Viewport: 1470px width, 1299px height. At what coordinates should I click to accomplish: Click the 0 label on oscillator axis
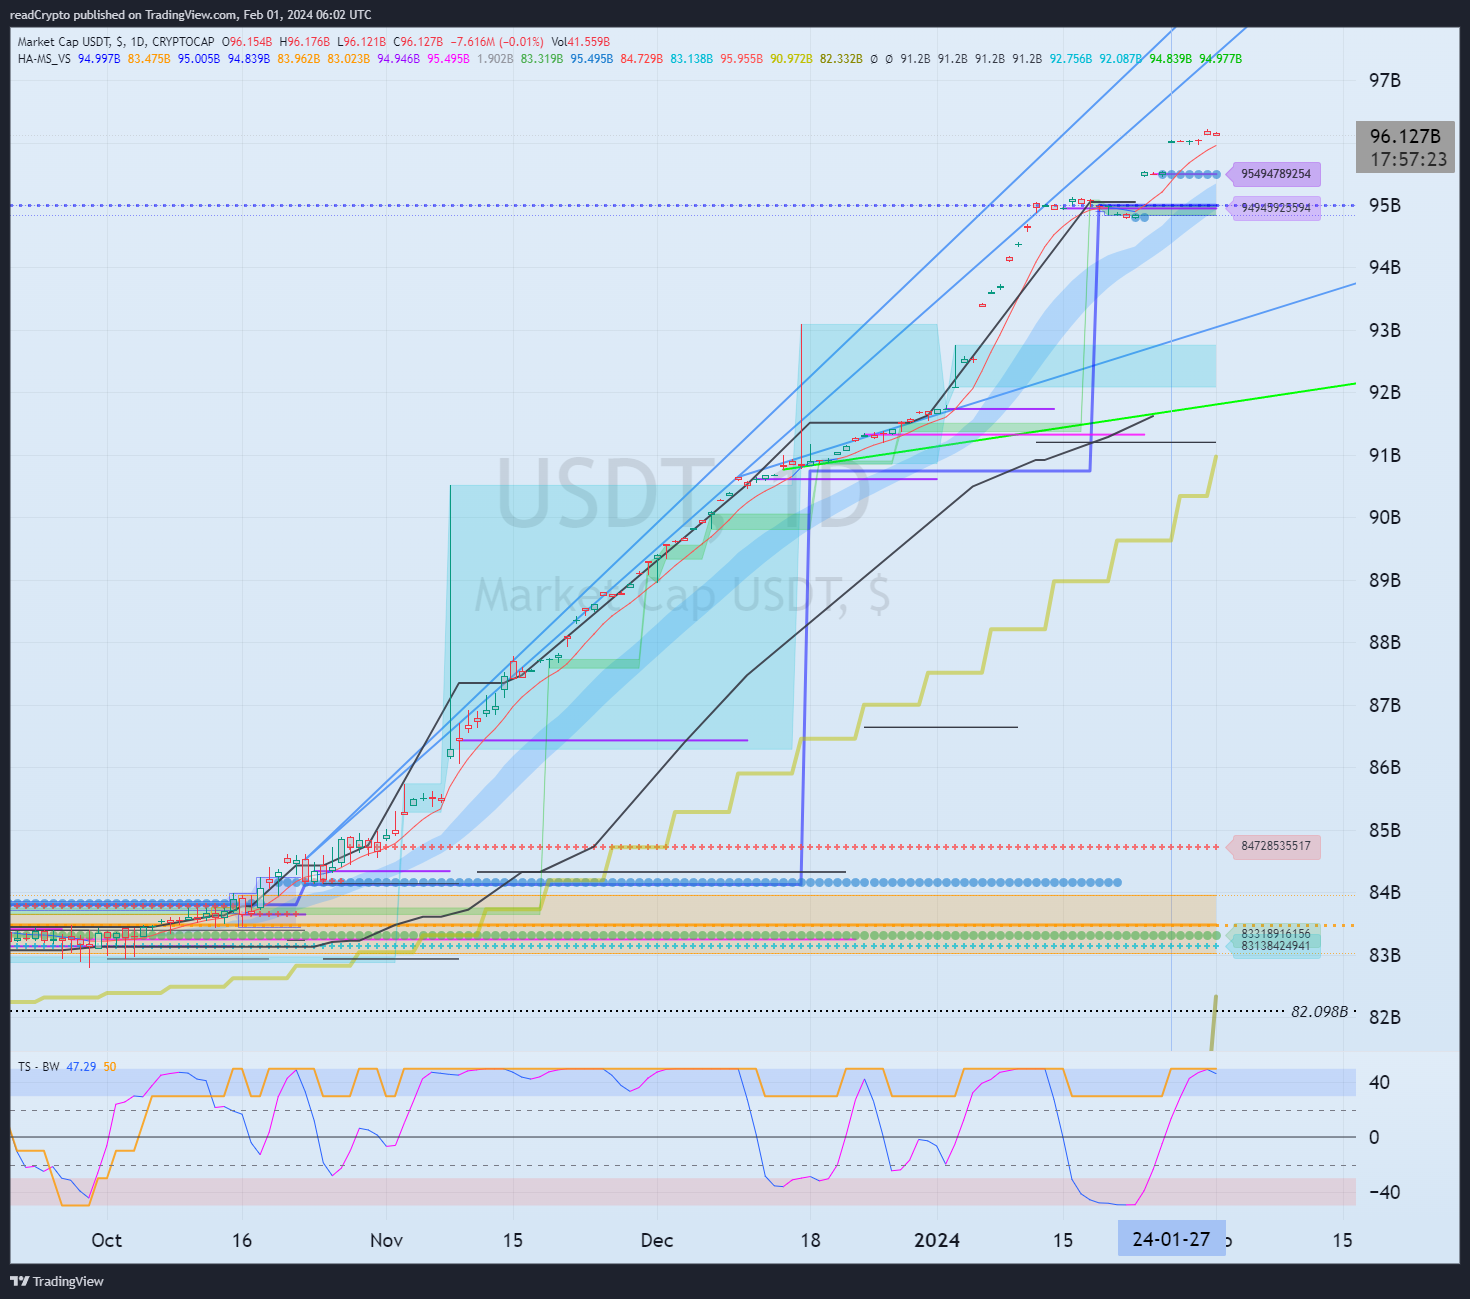1374,1137
